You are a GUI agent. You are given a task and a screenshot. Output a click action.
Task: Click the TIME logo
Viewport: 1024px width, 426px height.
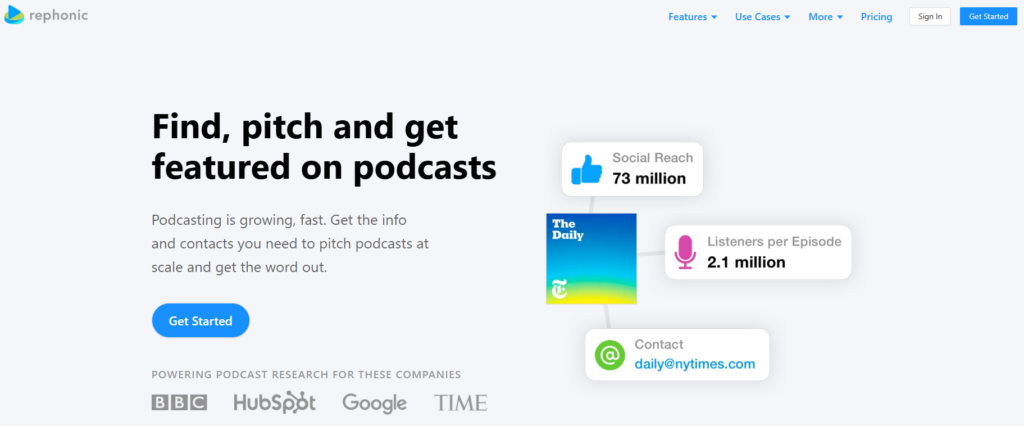[460, 403]
